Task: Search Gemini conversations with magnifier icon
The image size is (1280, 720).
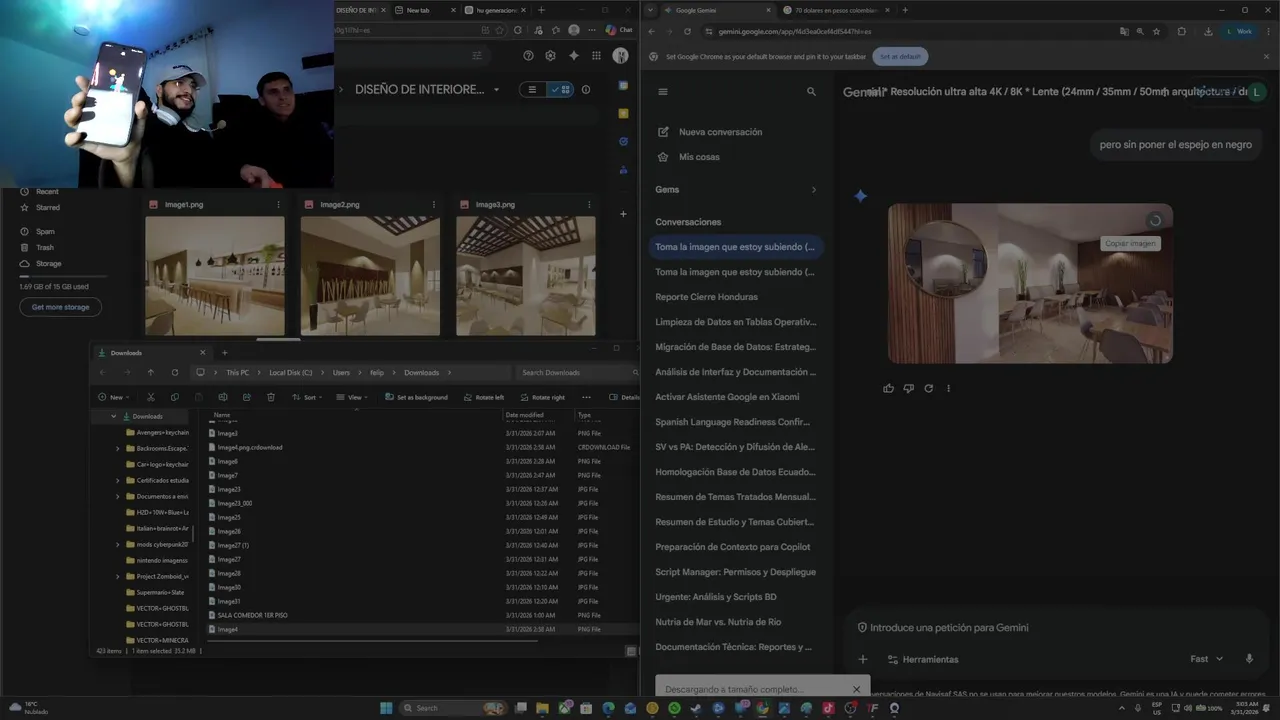Action: [811, 92]
